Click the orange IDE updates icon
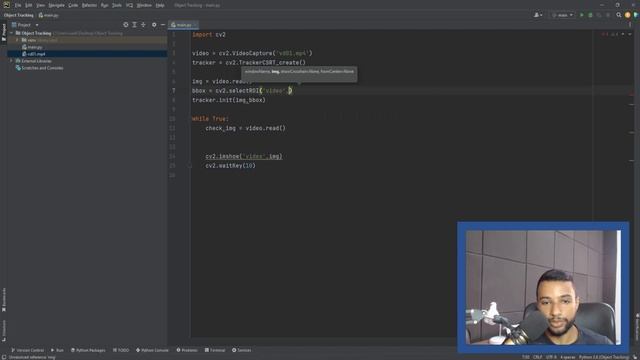Viewport: 640px width, 360px height. [x=628, y=15]
